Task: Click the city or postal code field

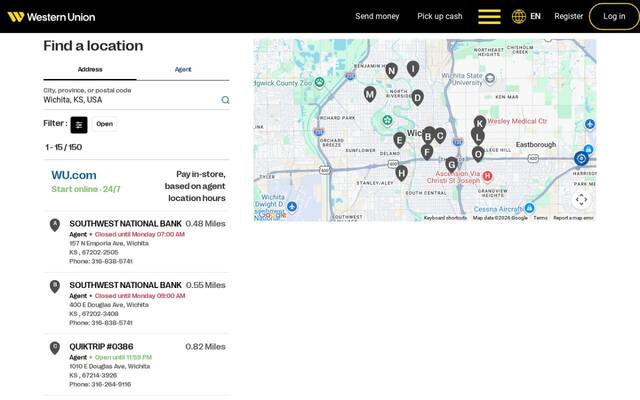Action: (131, 100)
